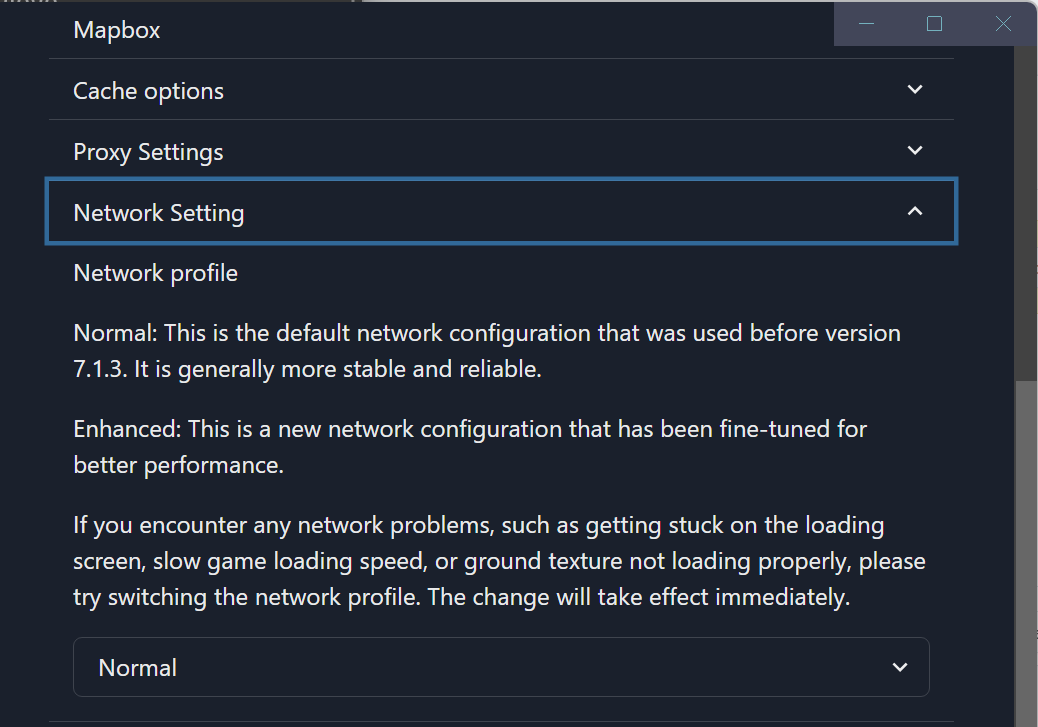Click the X icon to close the window
This screenshot has height=727, width=1038.
[1003, 23]
